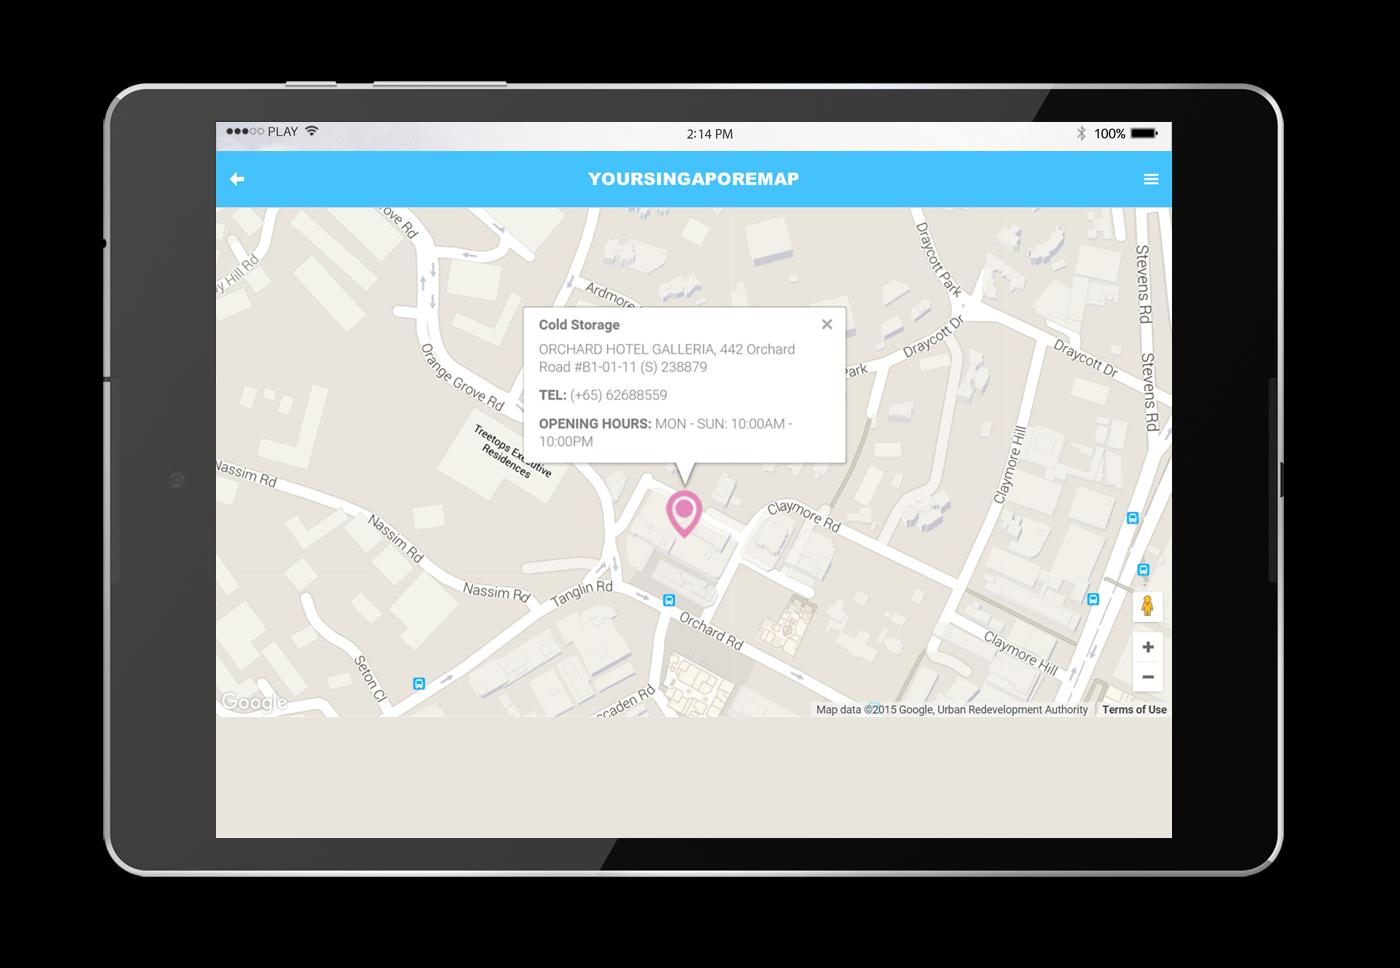1400x968 pixels.
Task: Click the Google logo on map
Action: (x=254, y=703)
